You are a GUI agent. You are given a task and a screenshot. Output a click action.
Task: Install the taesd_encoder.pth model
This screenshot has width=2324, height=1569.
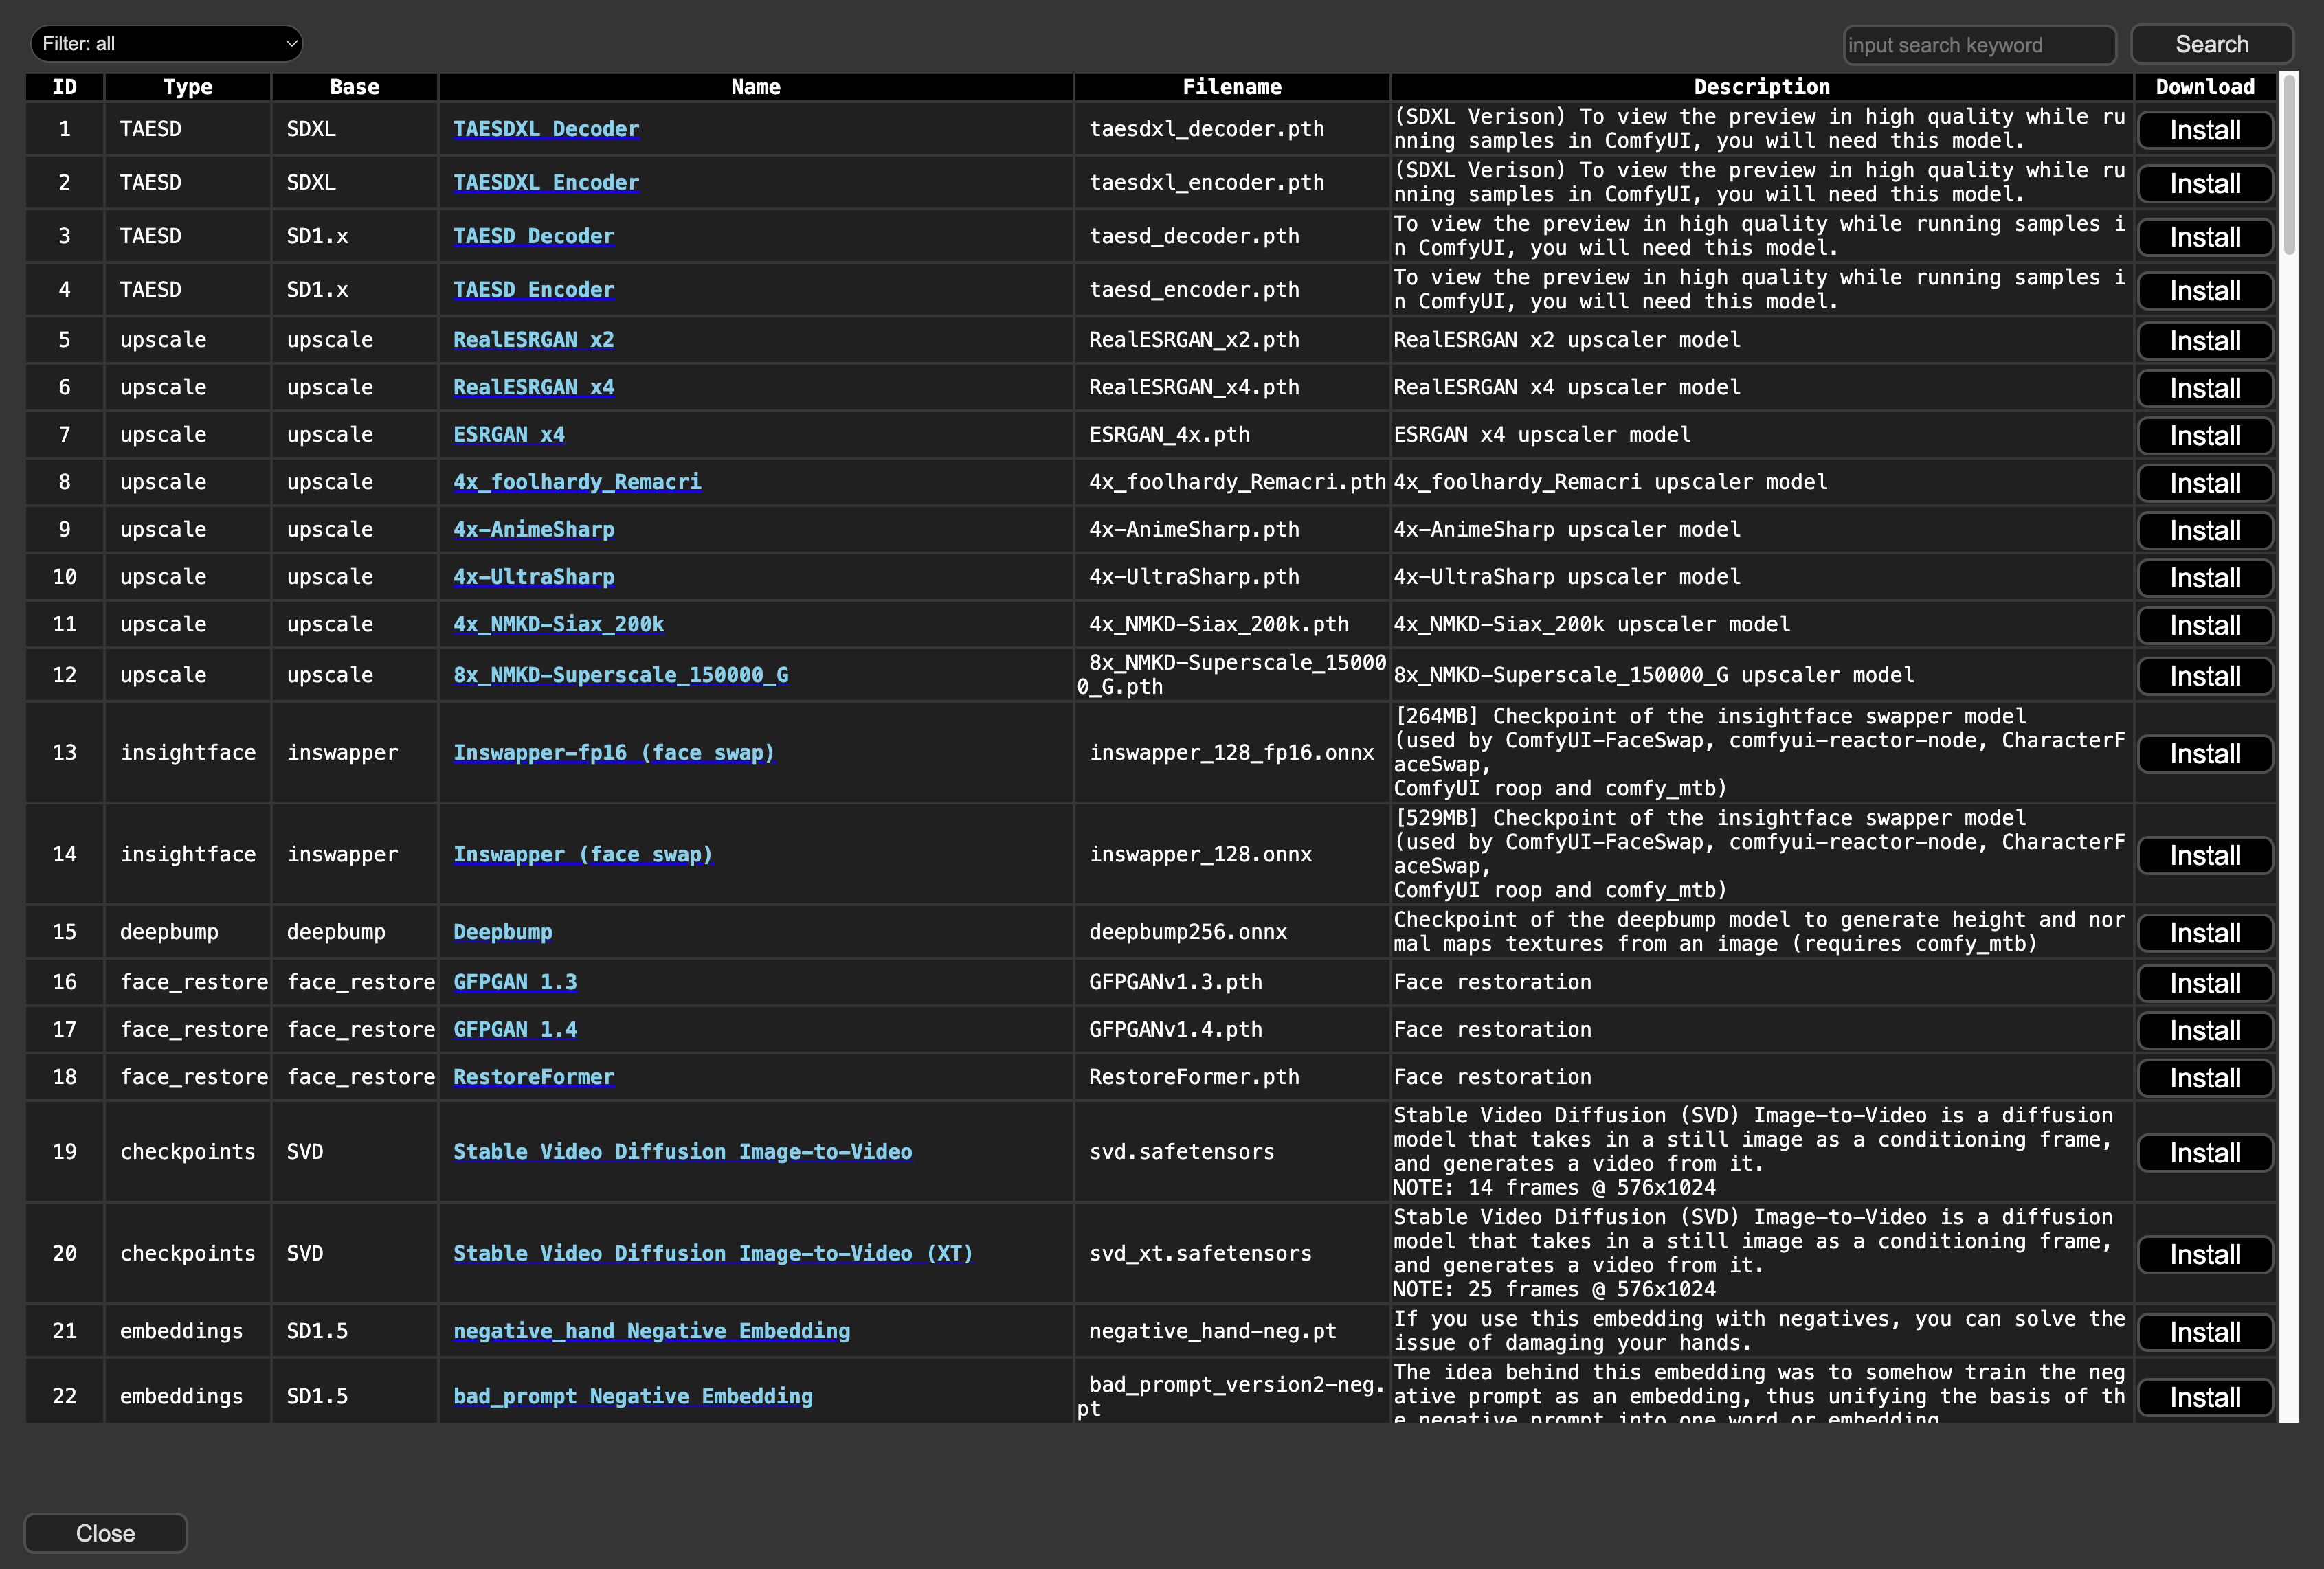tap(2205, 291)
